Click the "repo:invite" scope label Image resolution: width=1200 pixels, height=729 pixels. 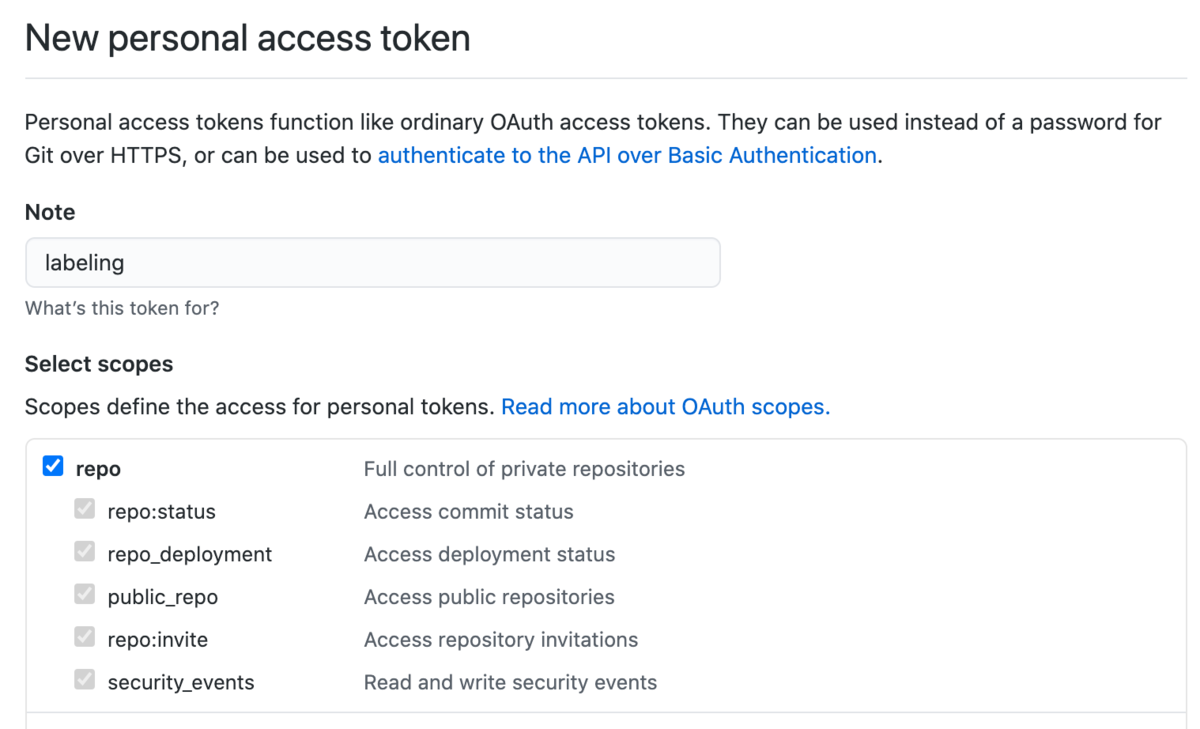[157, 640]
